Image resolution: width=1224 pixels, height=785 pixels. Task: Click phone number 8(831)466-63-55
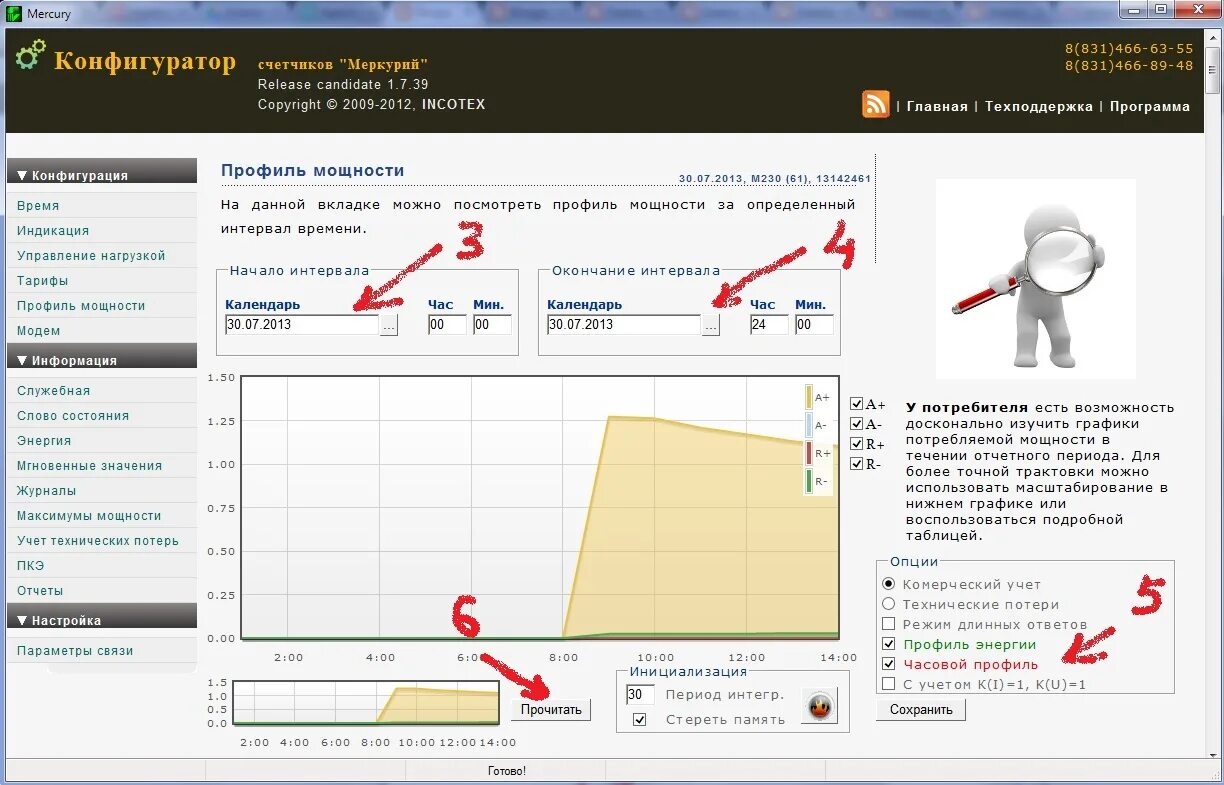click(1129, 48)
